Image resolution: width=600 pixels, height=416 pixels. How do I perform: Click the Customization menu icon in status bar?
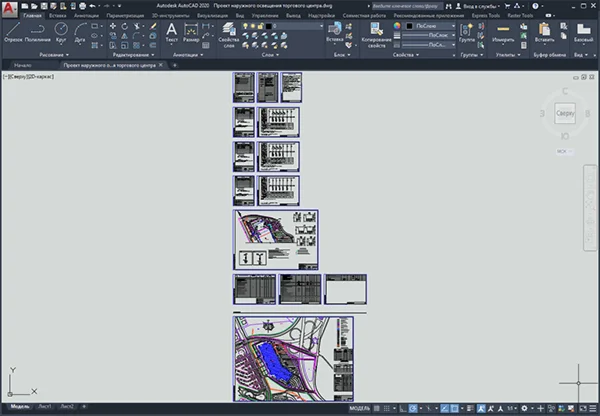(x=593, y=409)
